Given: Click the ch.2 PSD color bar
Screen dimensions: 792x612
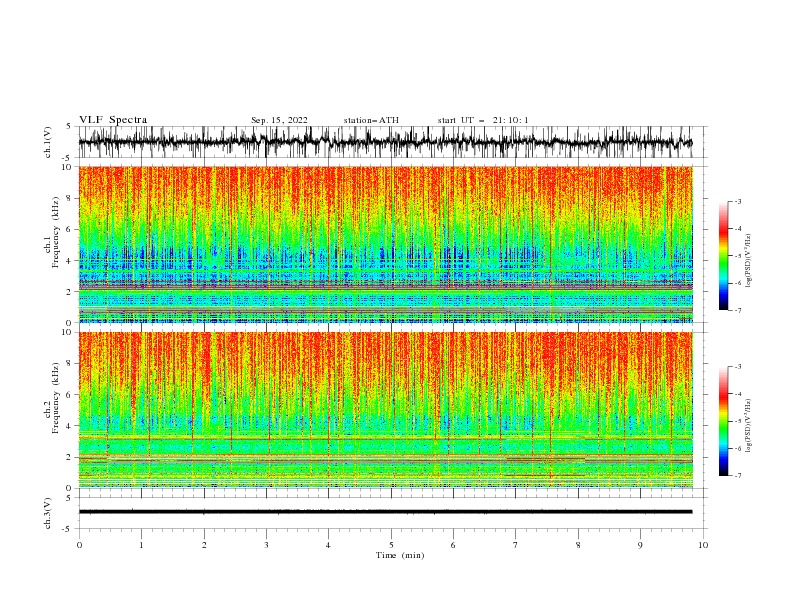Looking at the screenshot, I should coord(723,421).
